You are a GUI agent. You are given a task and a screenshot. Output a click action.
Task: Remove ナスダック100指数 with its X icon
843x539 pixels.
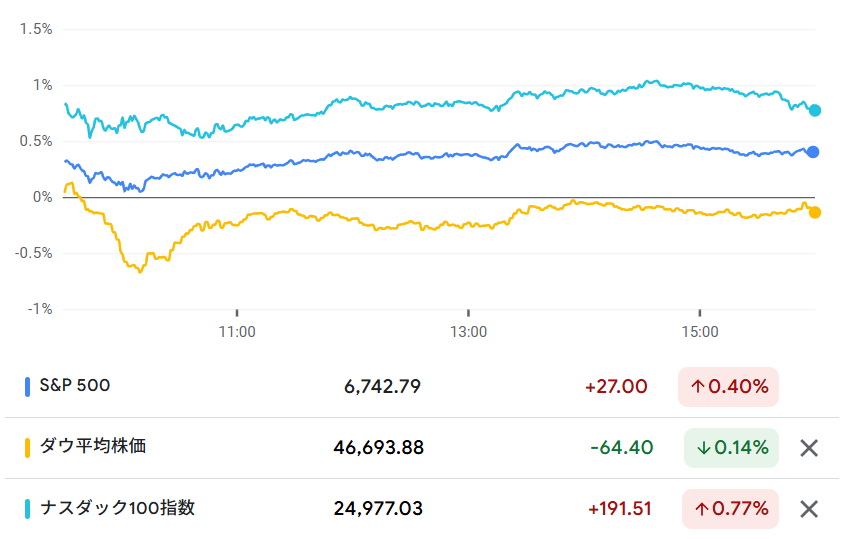click(x=809, y=509)
